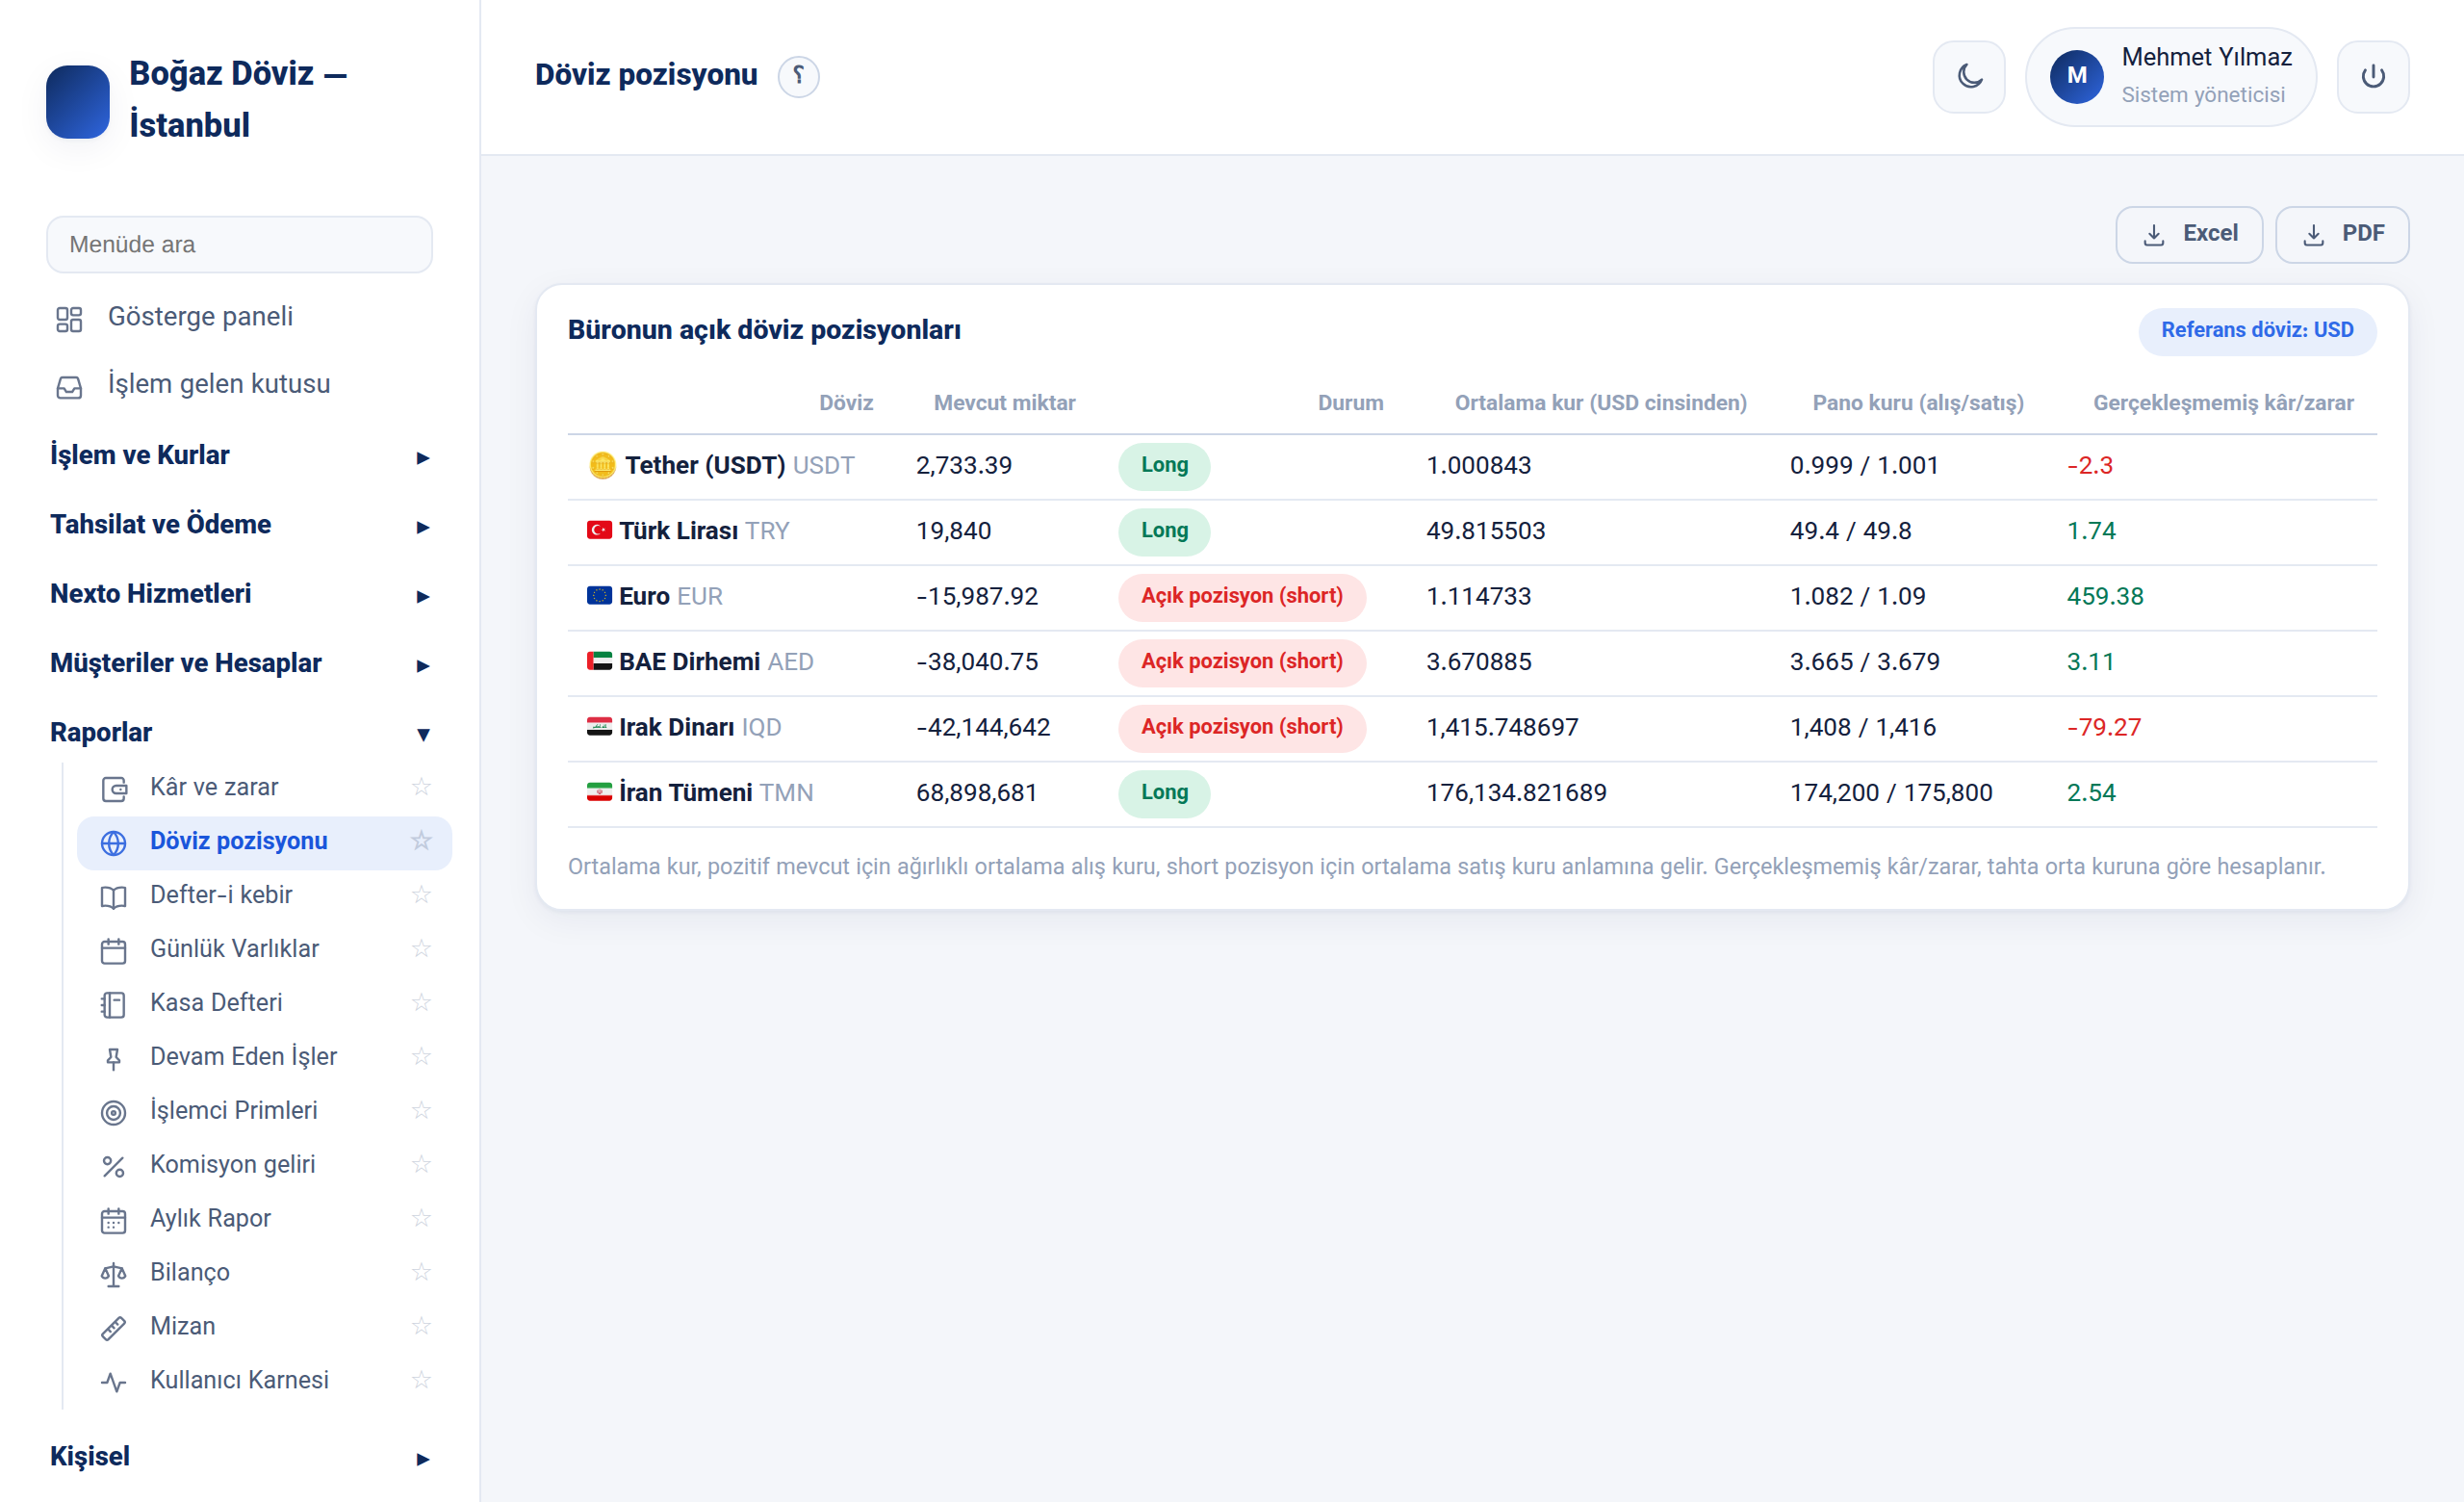Collapse the Raporlar section
This screenshot has width=2464, height=1502.
[240, 733]
